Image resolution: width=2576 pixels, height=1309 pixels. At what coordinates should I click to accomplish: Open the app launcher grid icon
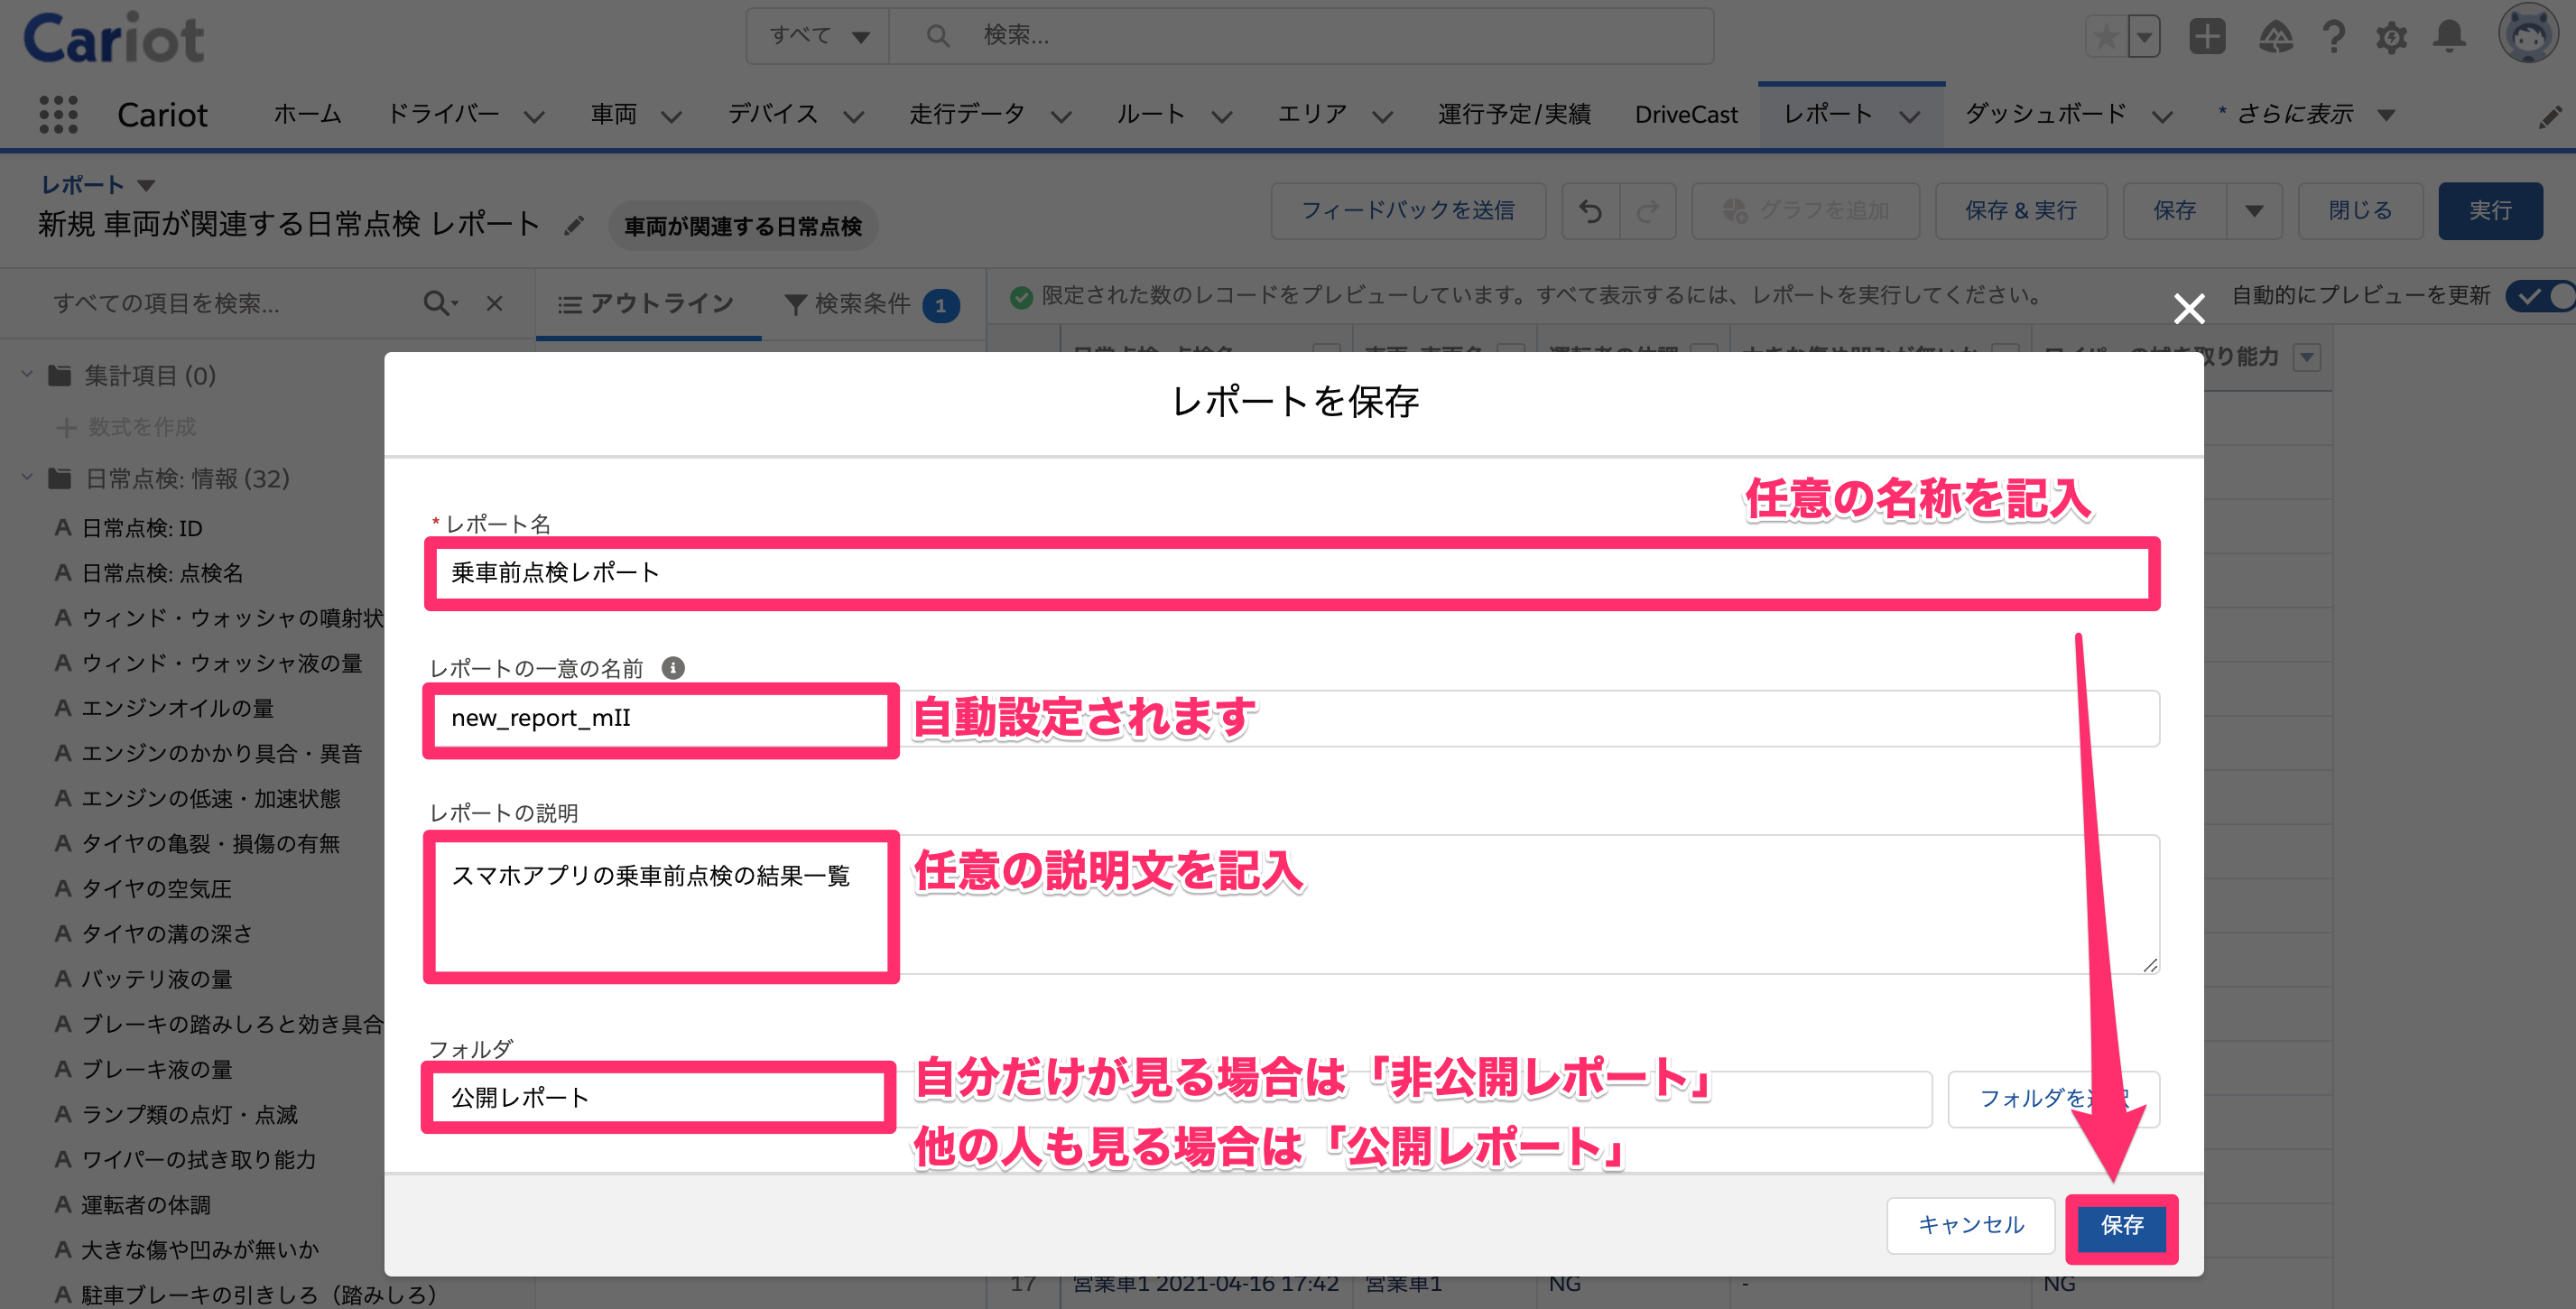tap(58, 114)
